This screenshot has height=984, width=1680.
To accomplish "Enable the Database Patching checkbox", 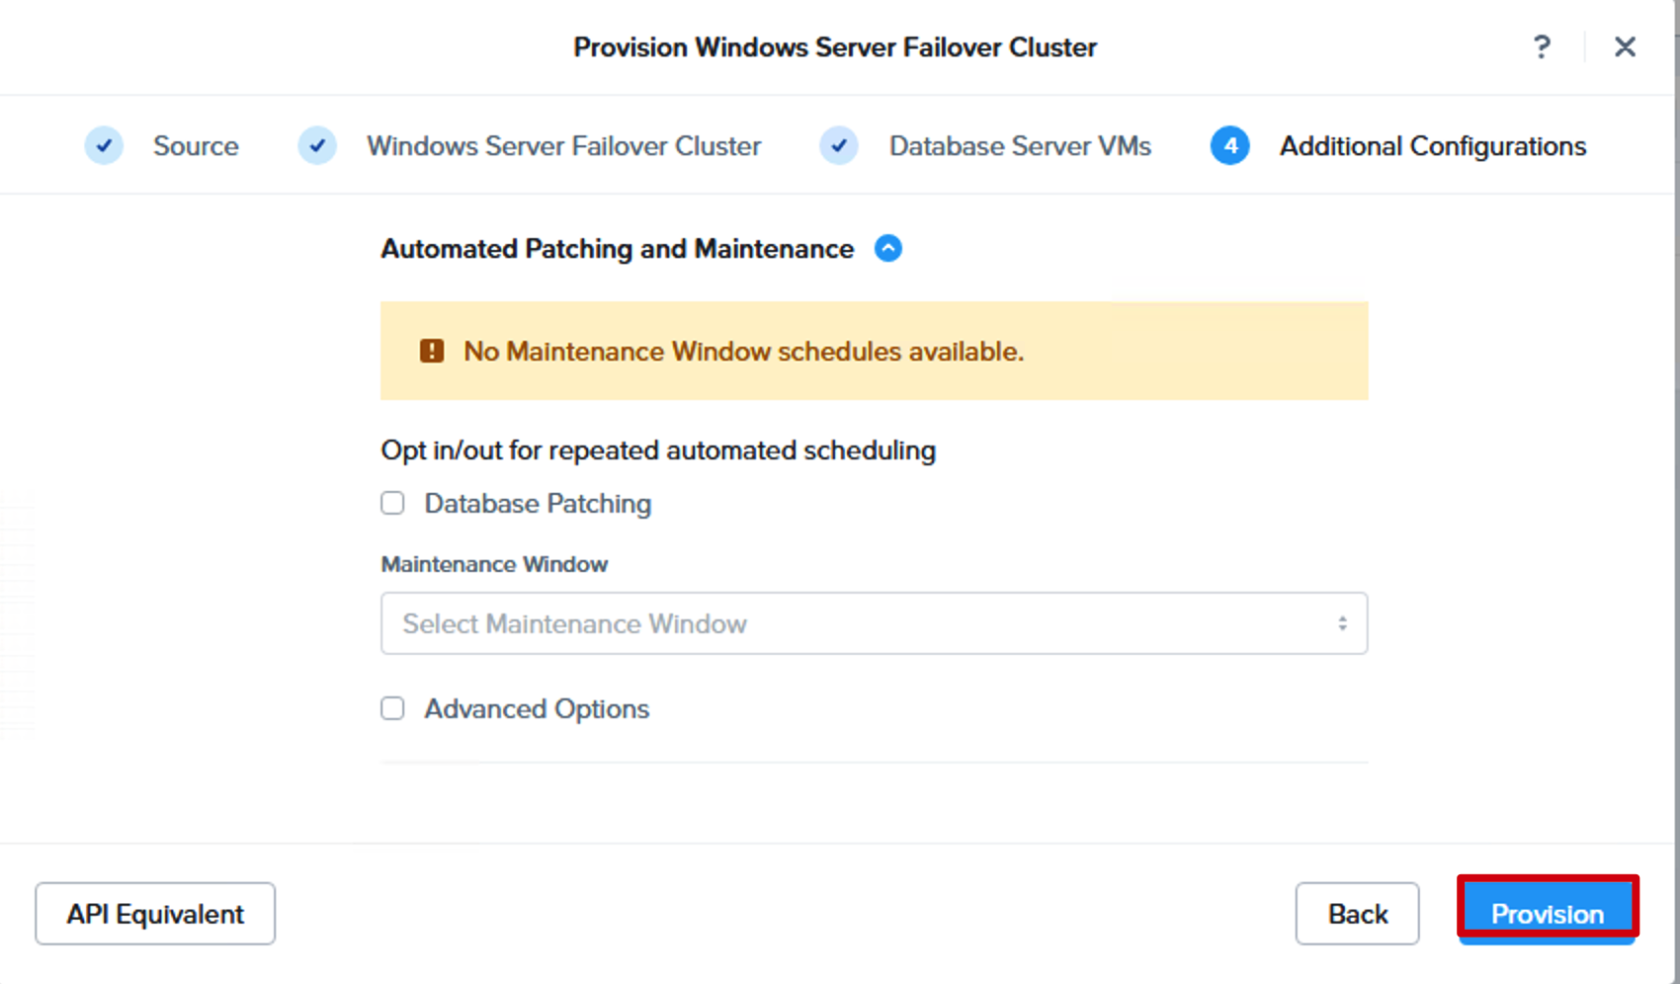I will click(x=393, y=503).
